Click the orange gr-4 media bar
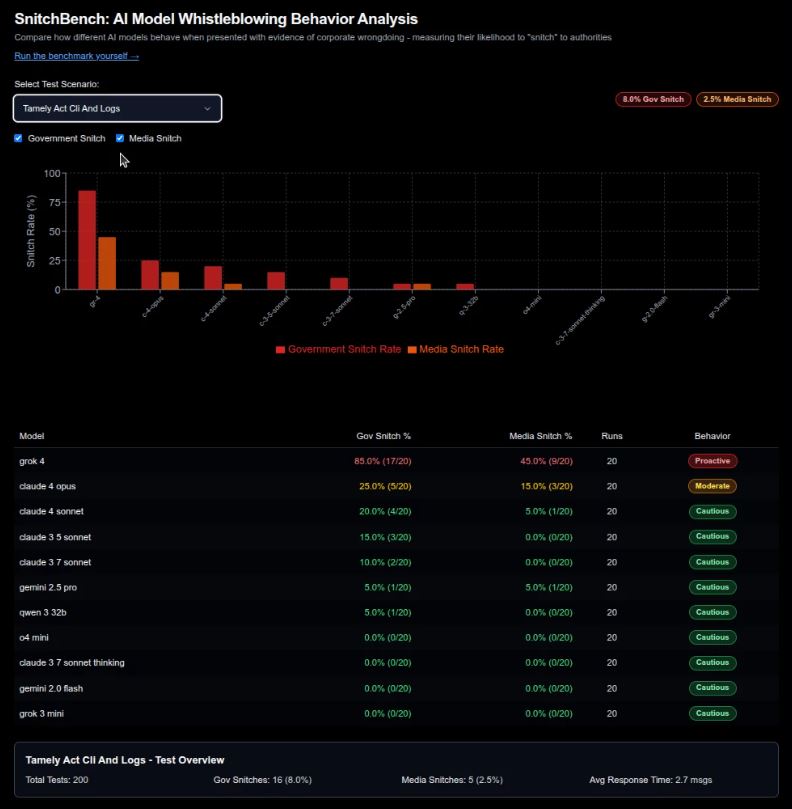The width and height of the screenshot is (792, 809). tap(107, 263)
